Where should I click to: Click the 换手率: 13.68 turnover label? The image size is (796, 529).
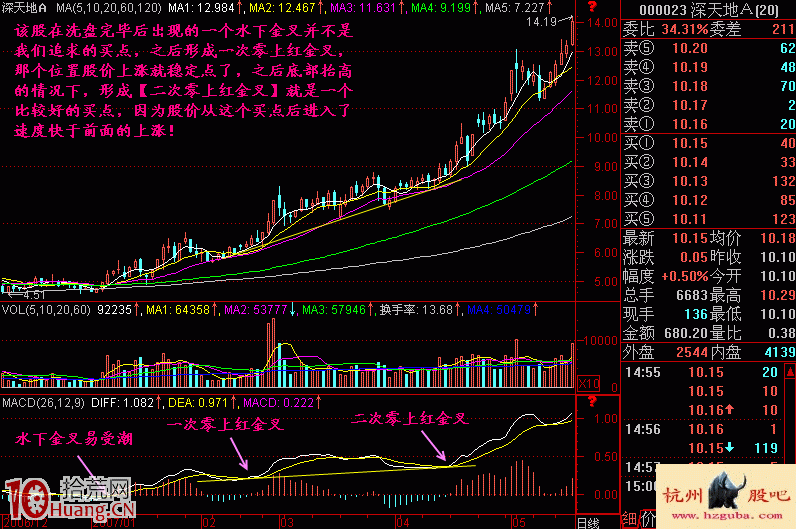416,309
